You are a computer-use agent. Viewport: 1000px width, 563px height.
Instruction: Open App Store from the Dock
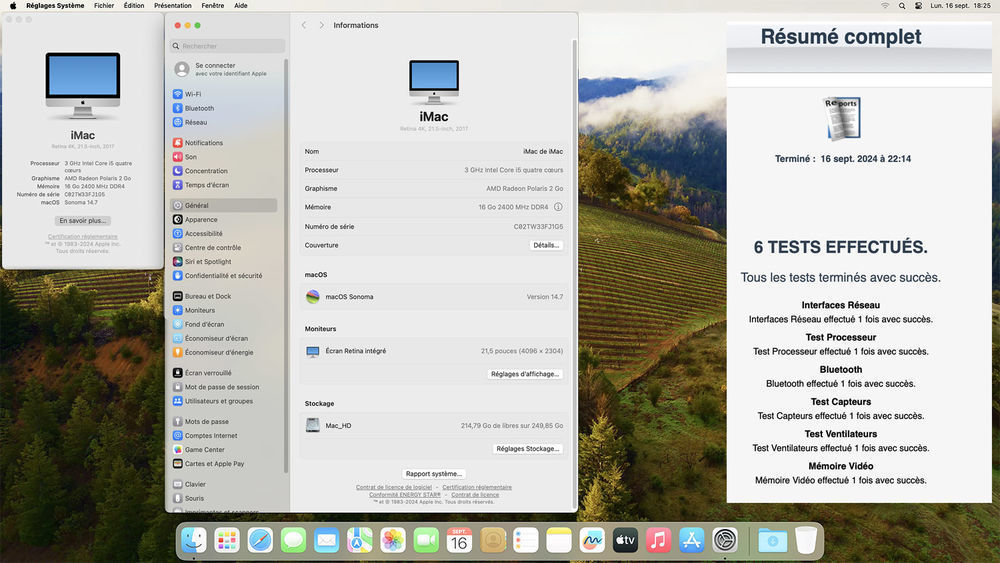[692, 541]
